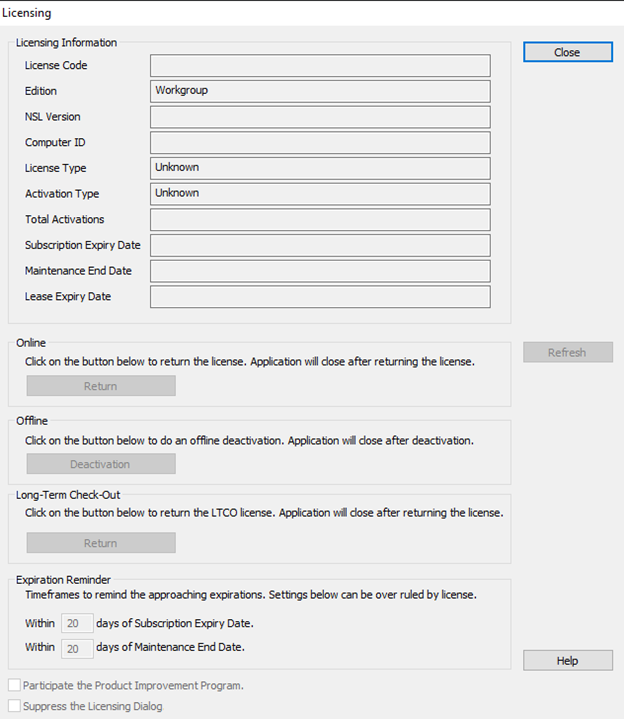The image size is (624, 719).
Task: Click Return under Long-Term Check-Out
Action: (101, 543)
